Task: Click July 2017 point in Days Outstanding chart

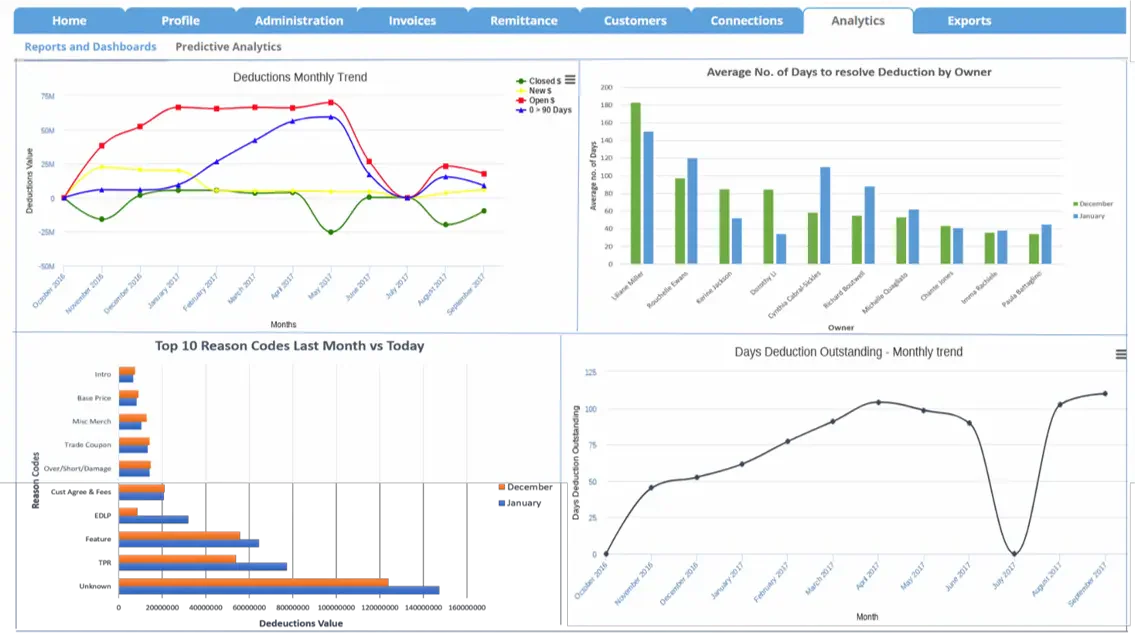Action: coord(1014,554)
